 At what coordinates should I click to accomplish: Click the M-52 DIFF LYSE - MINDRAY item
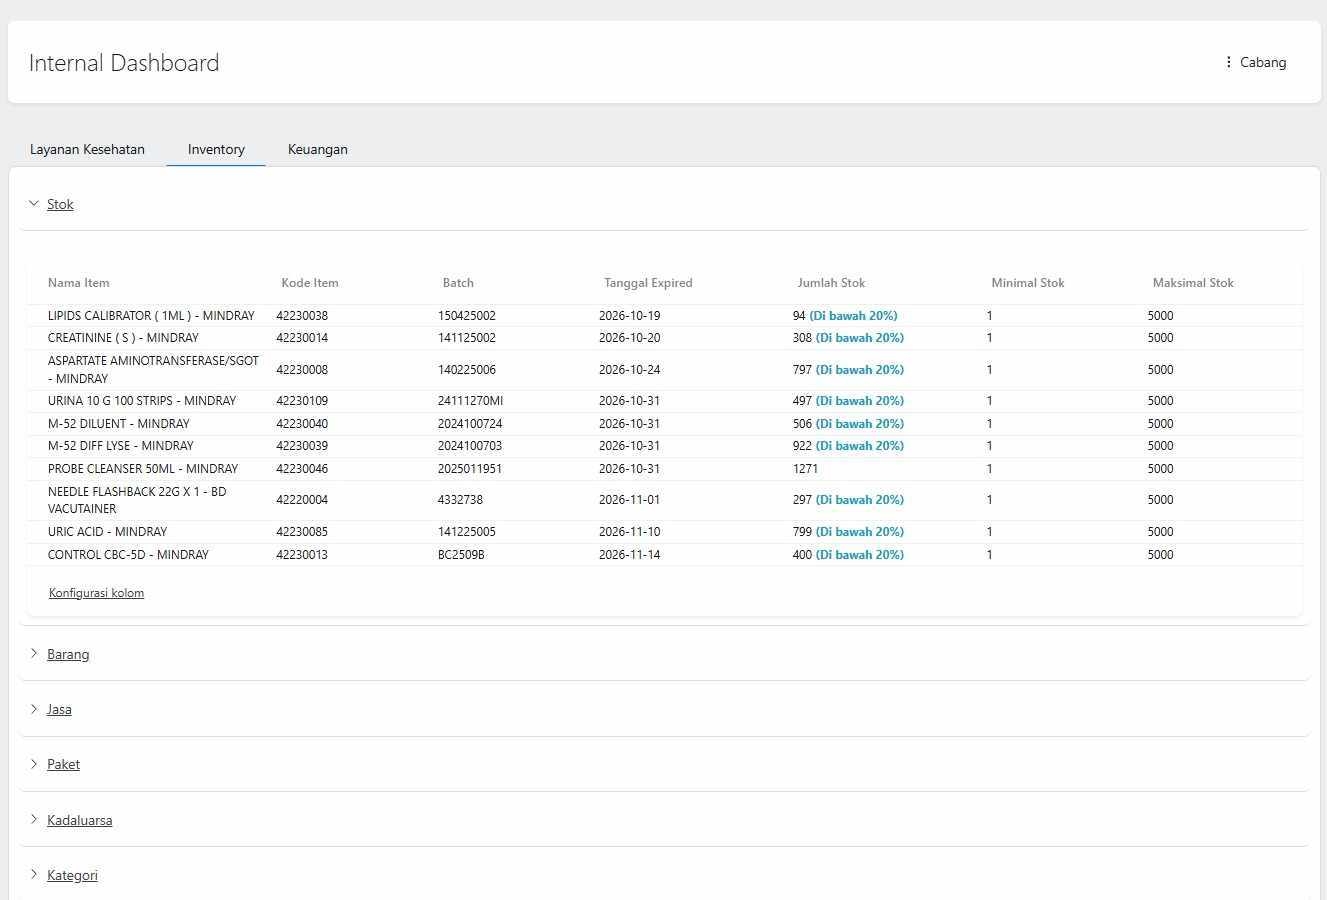tap(121, 446)
